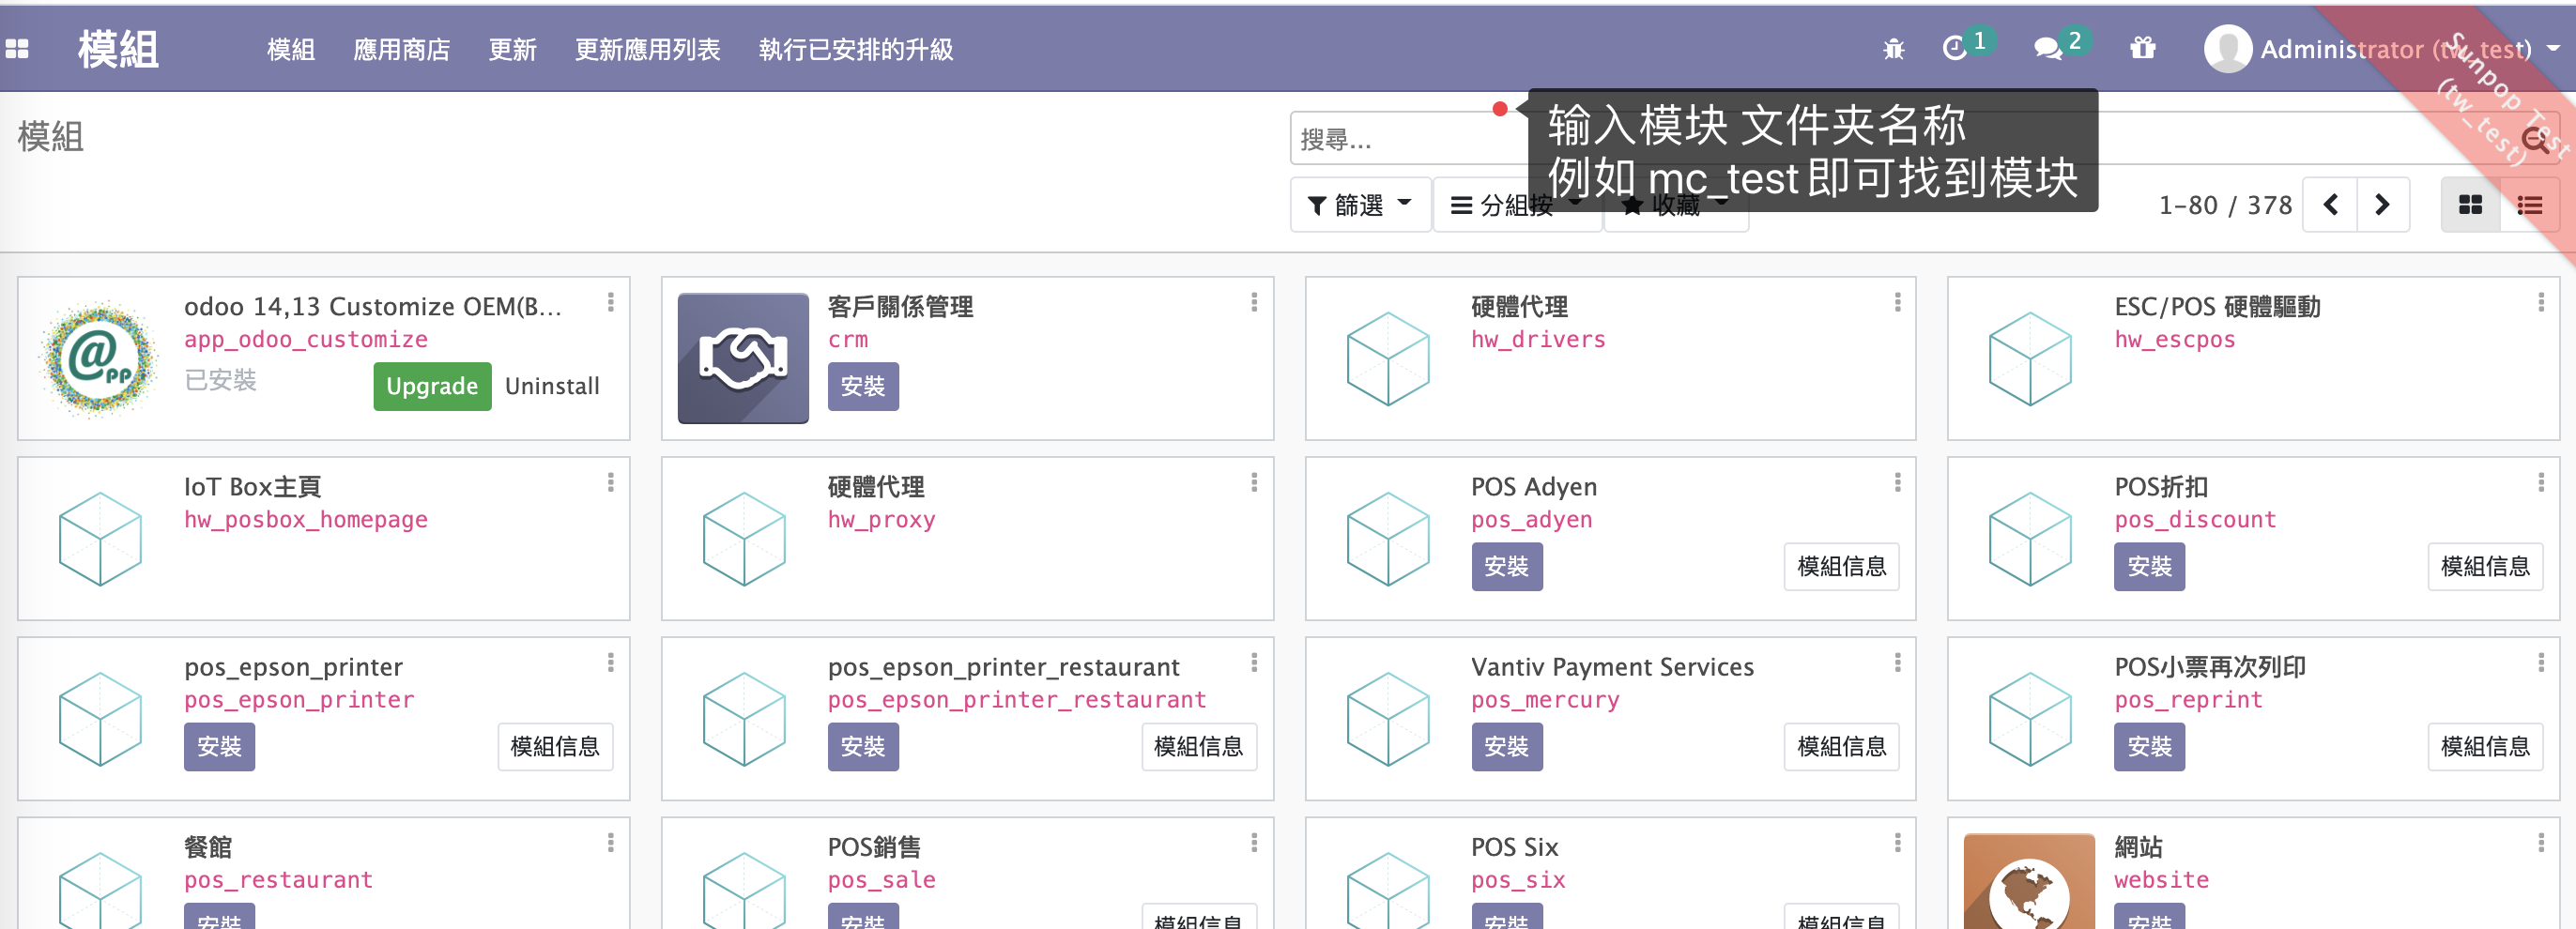Click the search magnifier icon
Viewport: 2576px width, 929px height.
pyautogui.click(x=2537, y=140)
